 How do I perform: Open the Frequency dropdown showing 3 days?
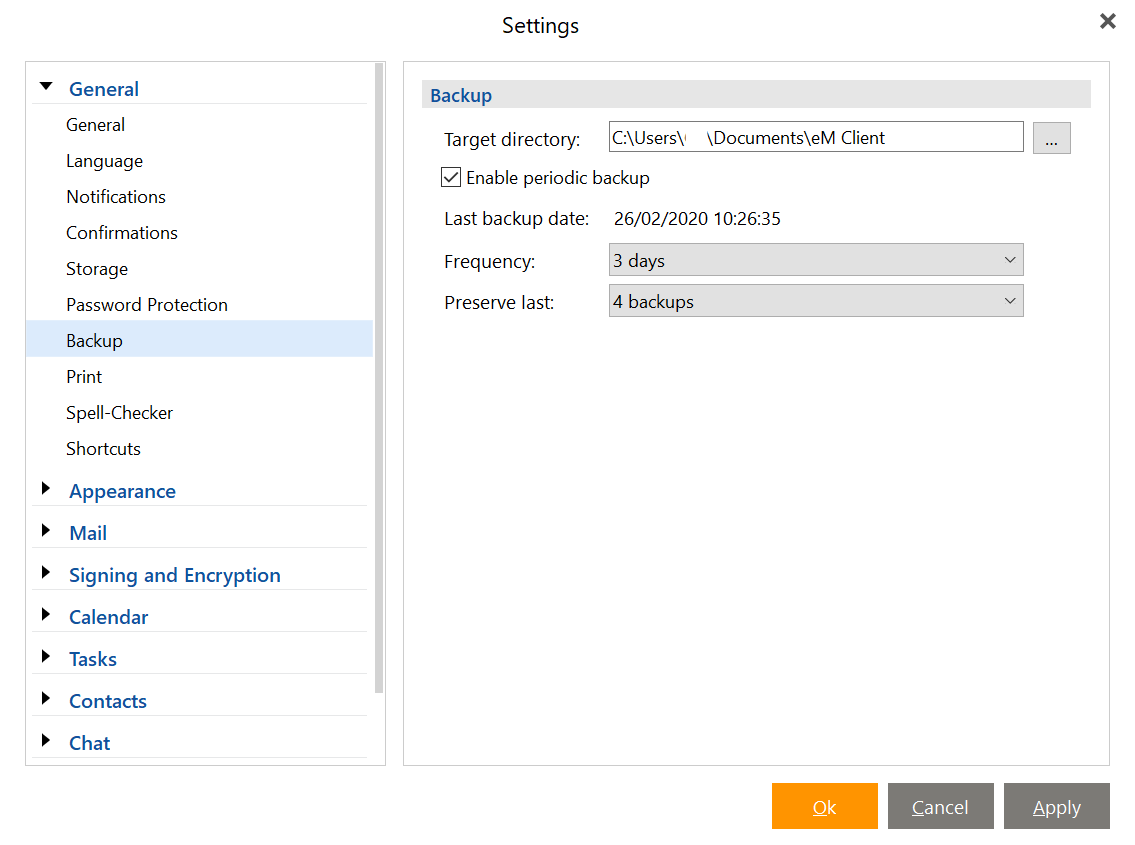[816, 260]
